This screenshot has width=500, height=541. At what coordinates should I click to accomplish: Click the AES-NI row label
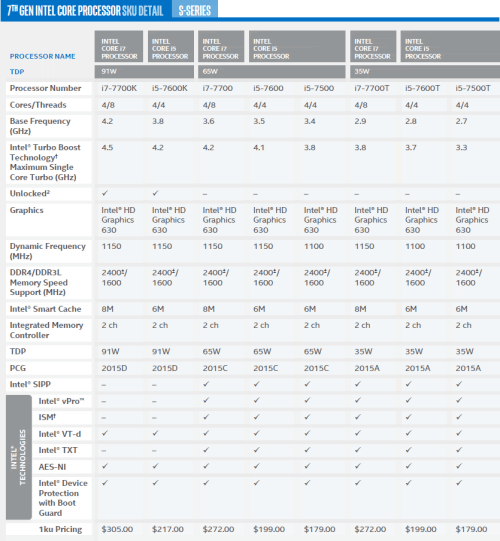tap(52, 467)
